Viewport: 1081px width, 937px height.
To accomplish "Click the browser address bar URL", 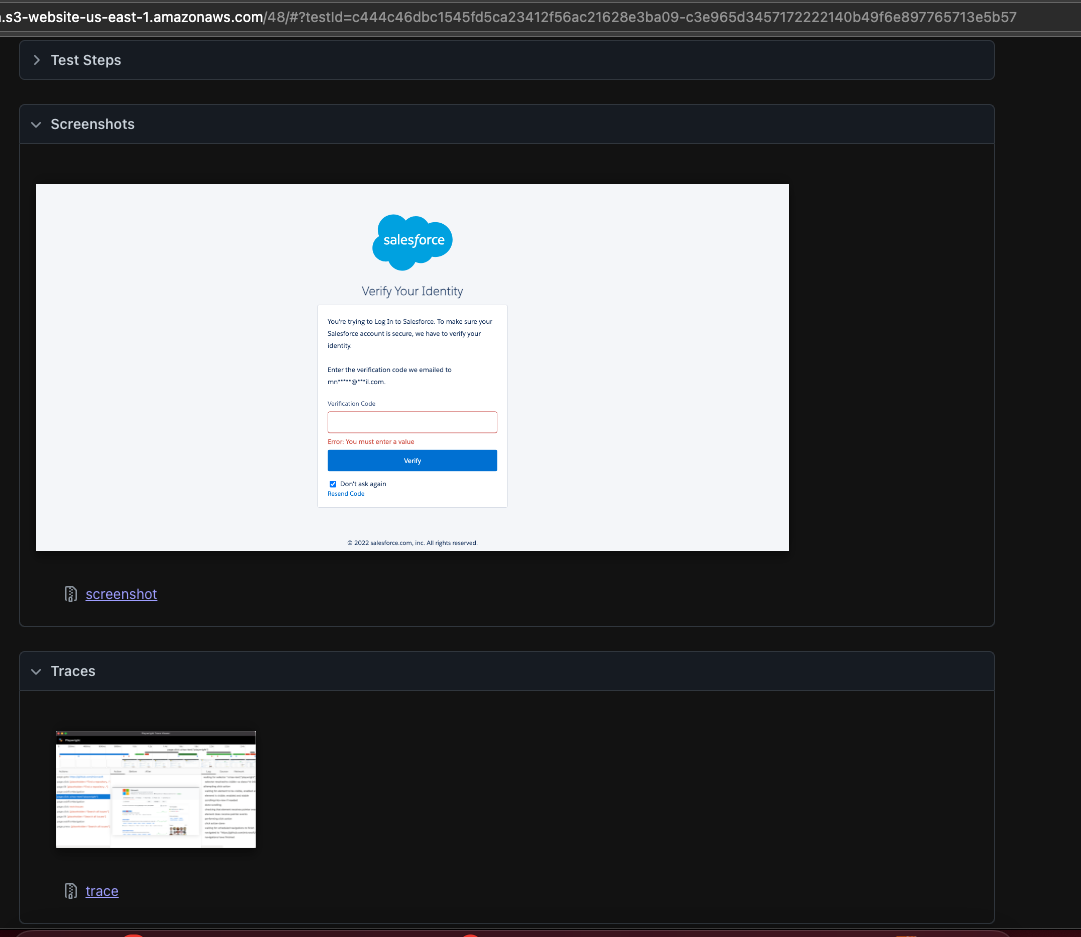I will point(507,17).
